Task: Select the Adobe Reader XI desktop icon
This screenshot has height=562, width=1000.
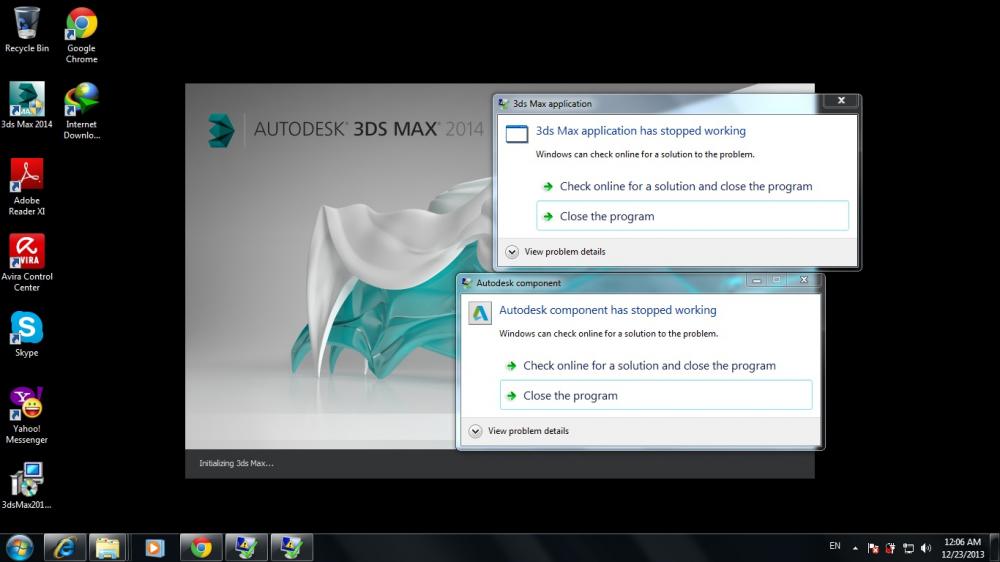Action: click(27, 187)
